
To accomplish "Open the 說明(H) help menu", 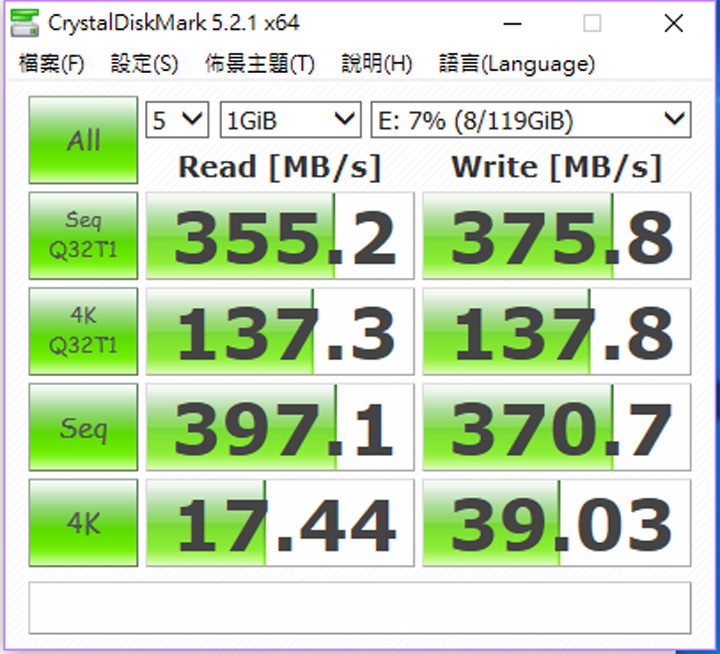I will pyautogui.click(x=376, y=64).
